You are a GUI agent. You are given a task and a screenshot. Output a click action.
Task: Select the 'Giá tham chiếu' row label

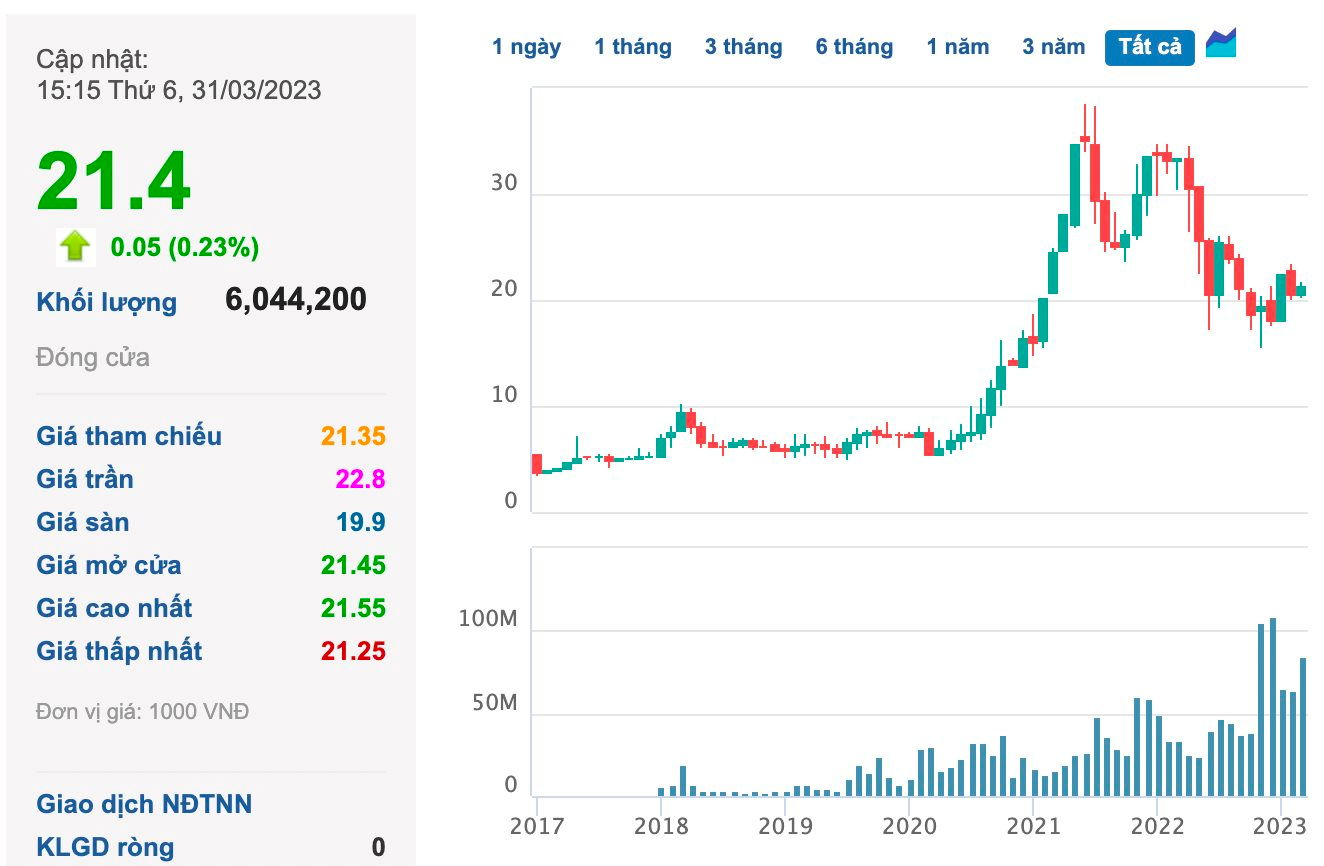tap(129, 436)
